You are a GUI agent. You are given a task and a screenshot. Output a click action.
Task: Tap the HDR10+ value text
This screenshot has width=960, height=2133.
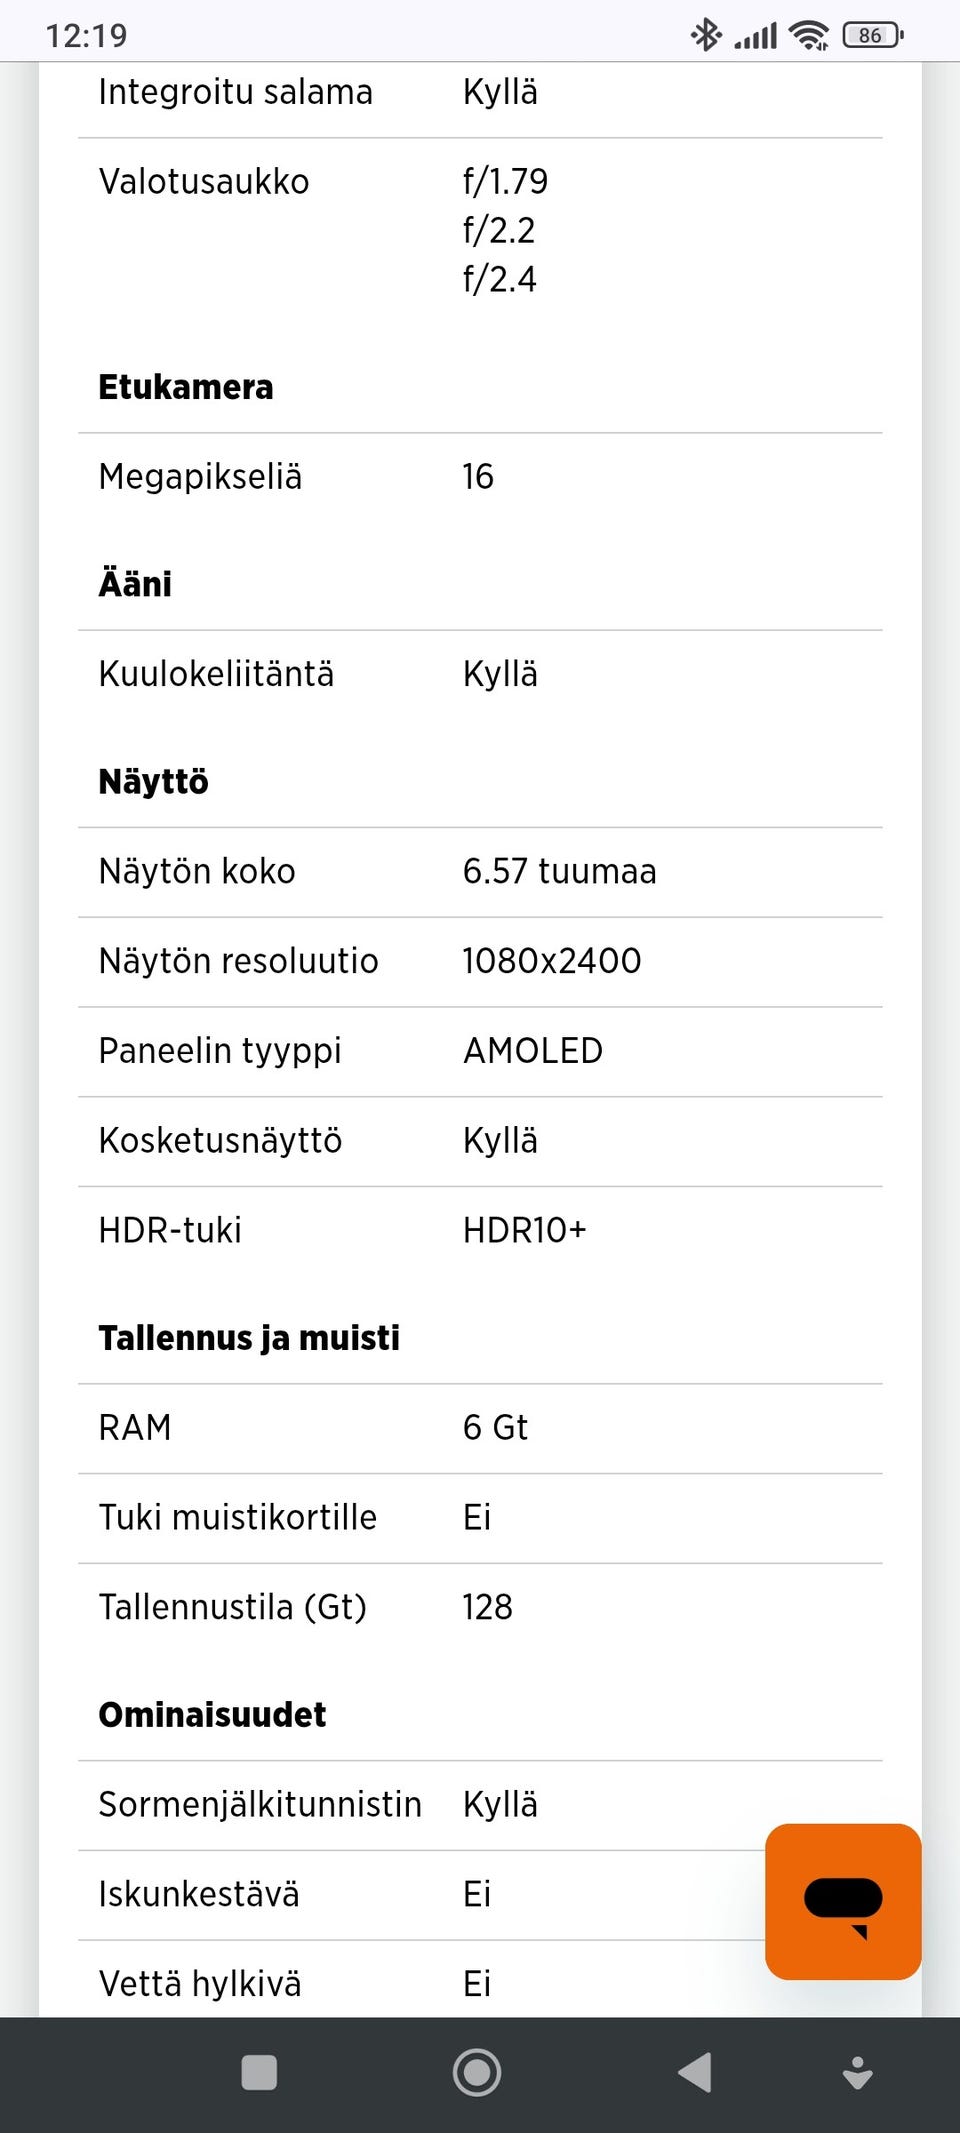[524, 1230]
